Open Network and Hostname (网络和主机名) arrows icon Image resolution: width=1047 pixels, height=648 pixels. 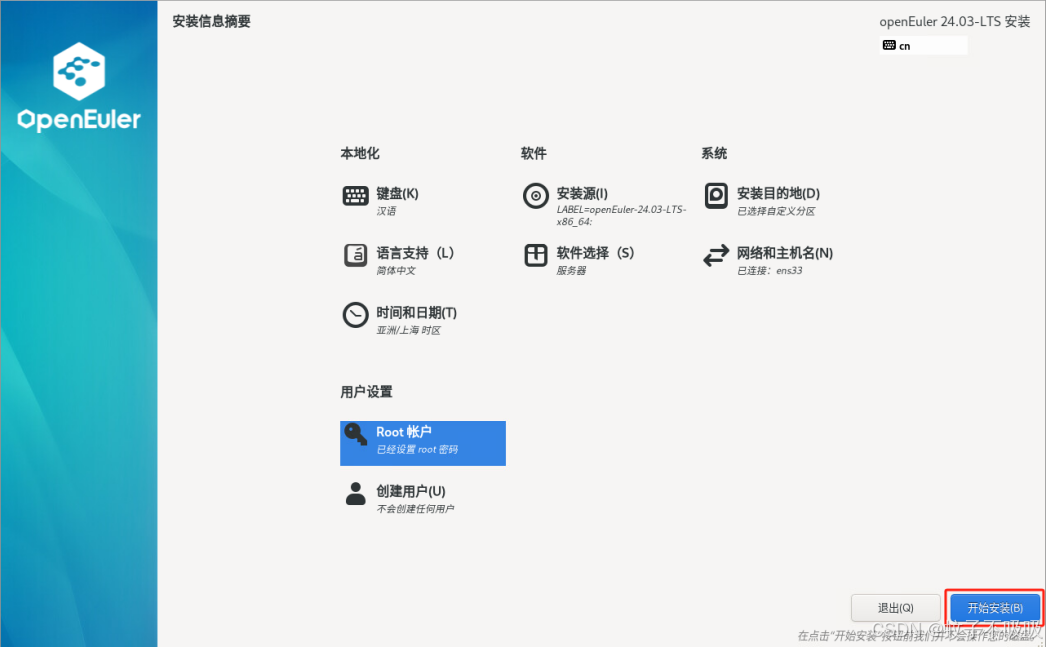(x=716, y=255)
